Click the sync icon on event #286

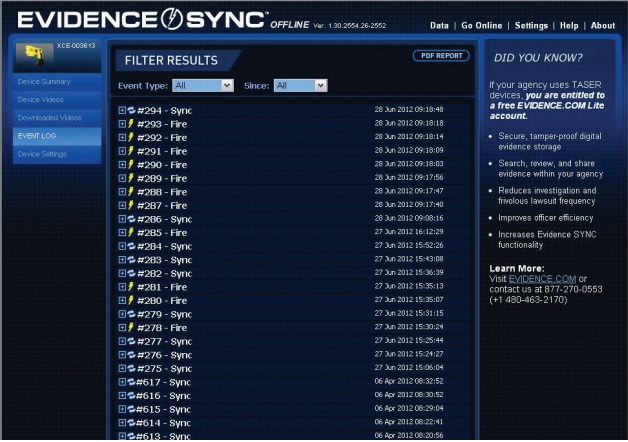[131, 219]
